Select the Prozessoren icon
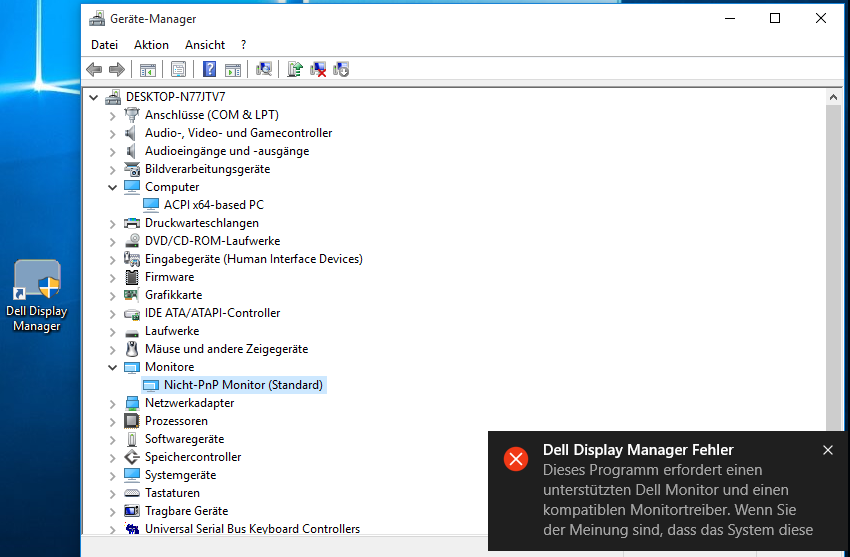The image size is (850, 557). [132, 421]
